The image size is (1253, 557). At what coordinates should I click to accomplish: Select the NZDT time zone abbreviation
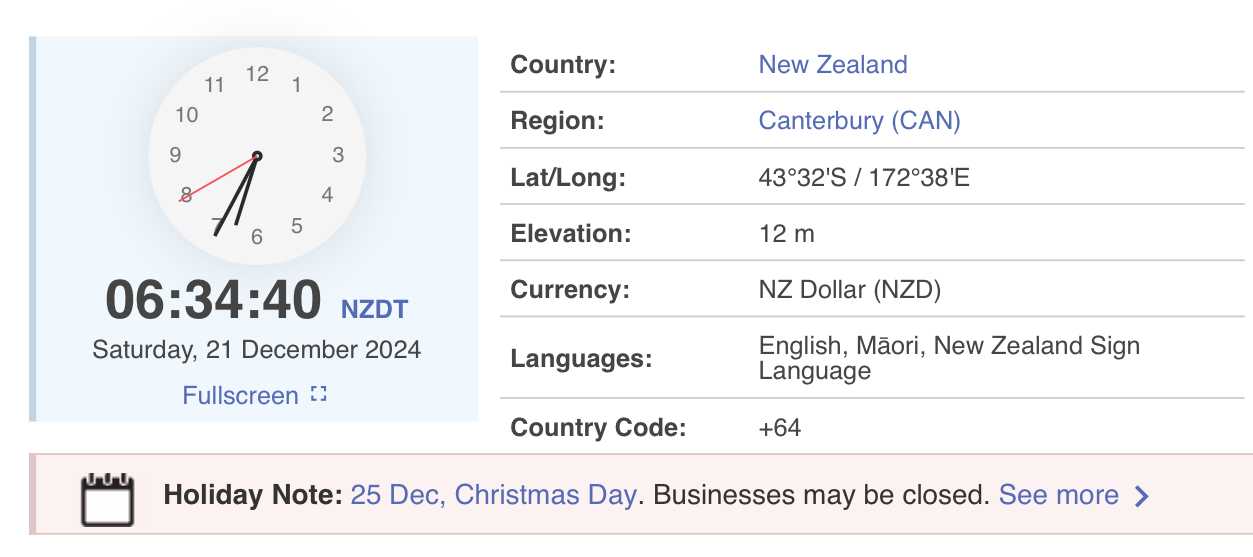click(x=375, y=309)
